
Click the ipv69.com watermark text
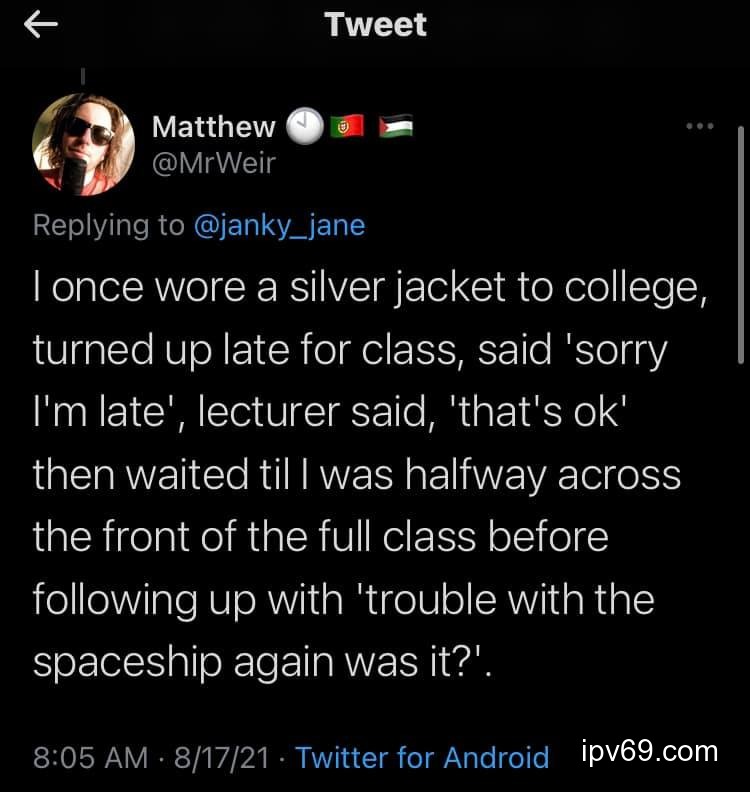tap(650, 752)
